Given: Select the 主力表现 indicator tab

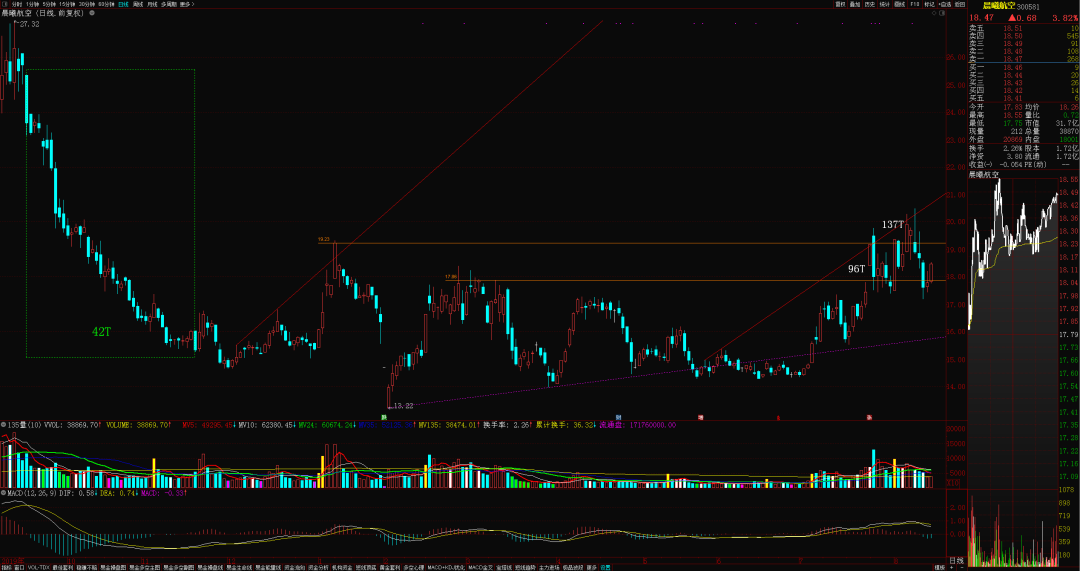Looking at the screenshot, I should pyautogui.click(x=549, y=568).
